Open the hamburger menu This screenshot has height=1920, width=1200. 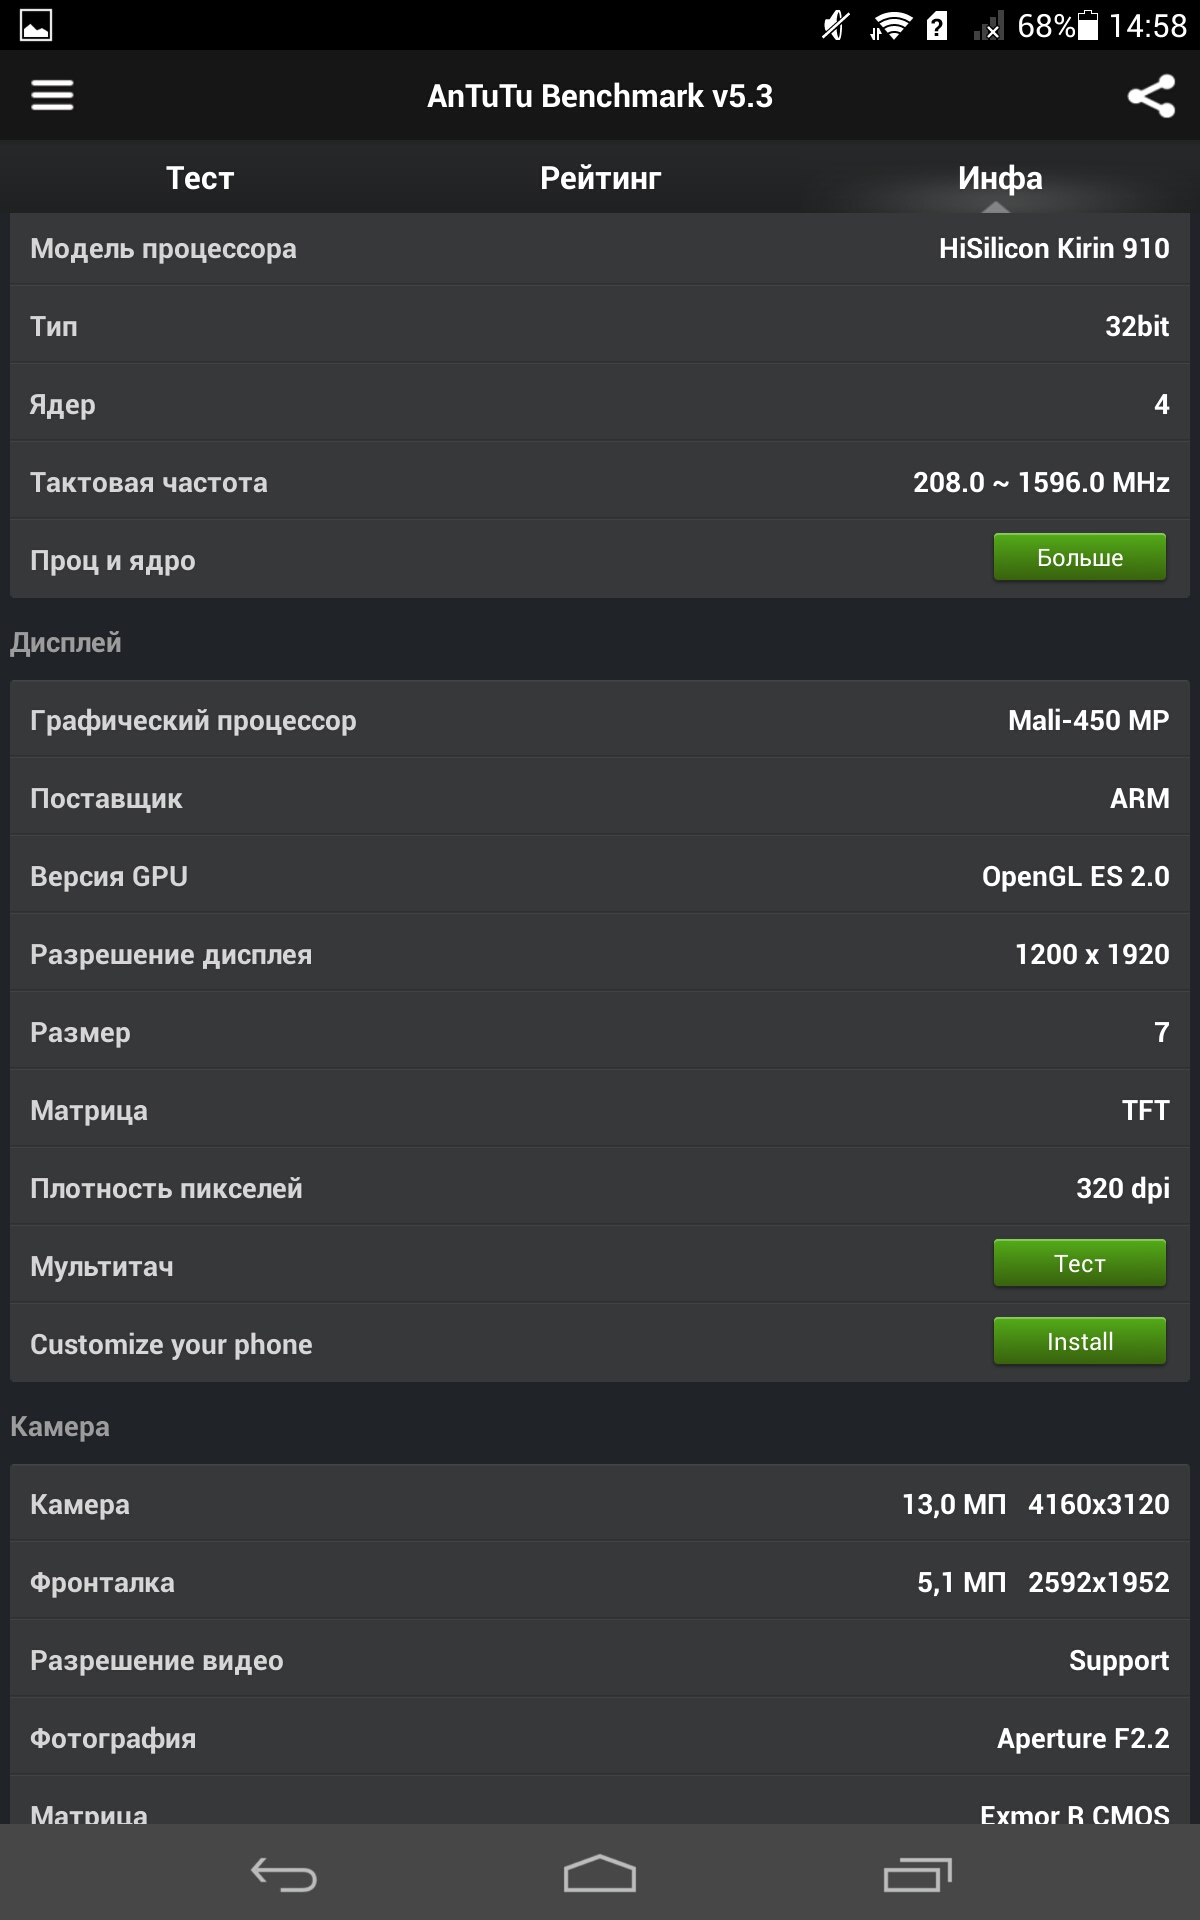[52, 96]
